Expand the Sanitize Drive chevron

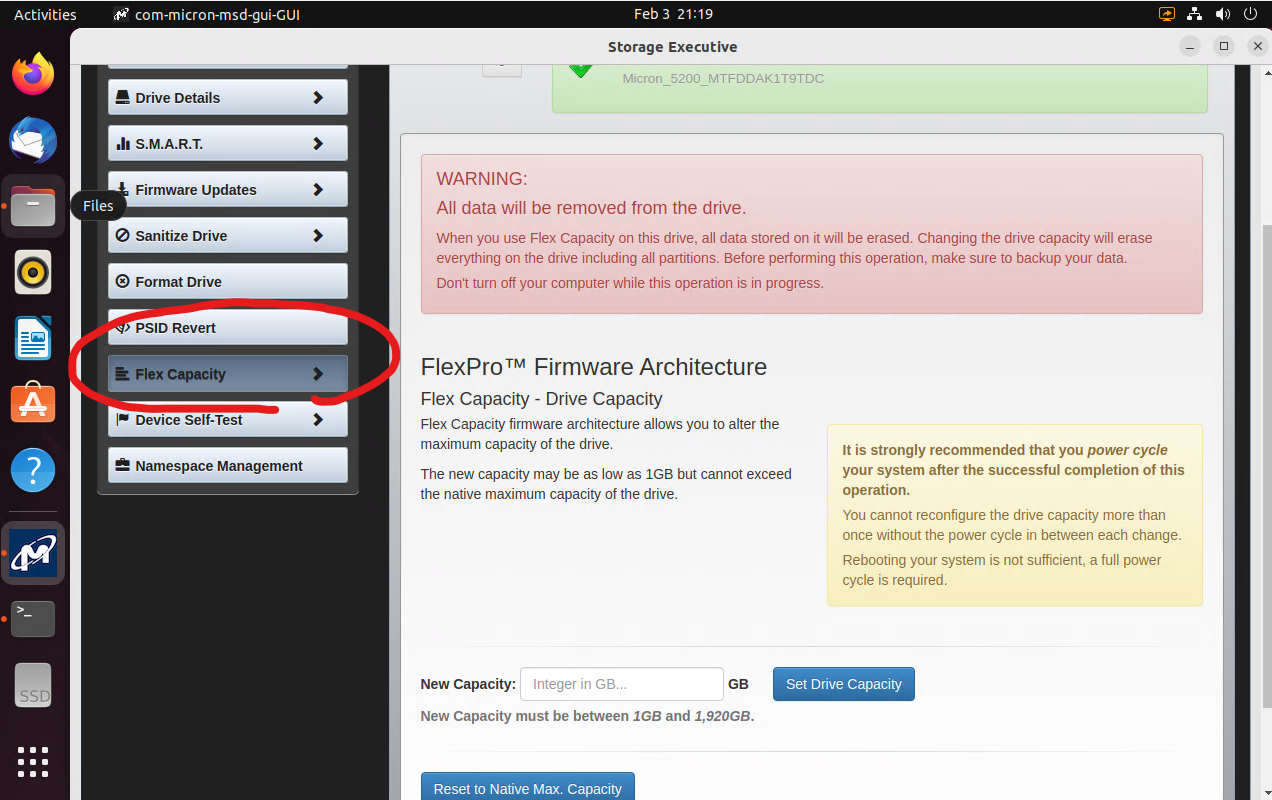pyautogui.click(x=318, y=236)
